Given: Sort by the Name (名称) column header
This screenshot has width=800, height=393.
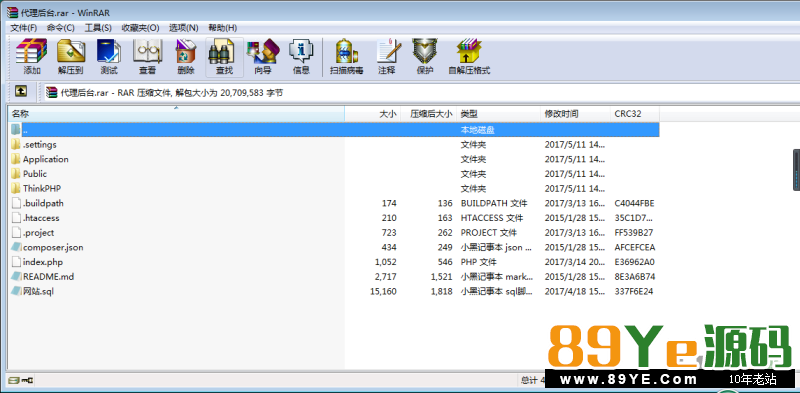Looking at the screenshot, I should pyautogui.click(x=177, y=114).
